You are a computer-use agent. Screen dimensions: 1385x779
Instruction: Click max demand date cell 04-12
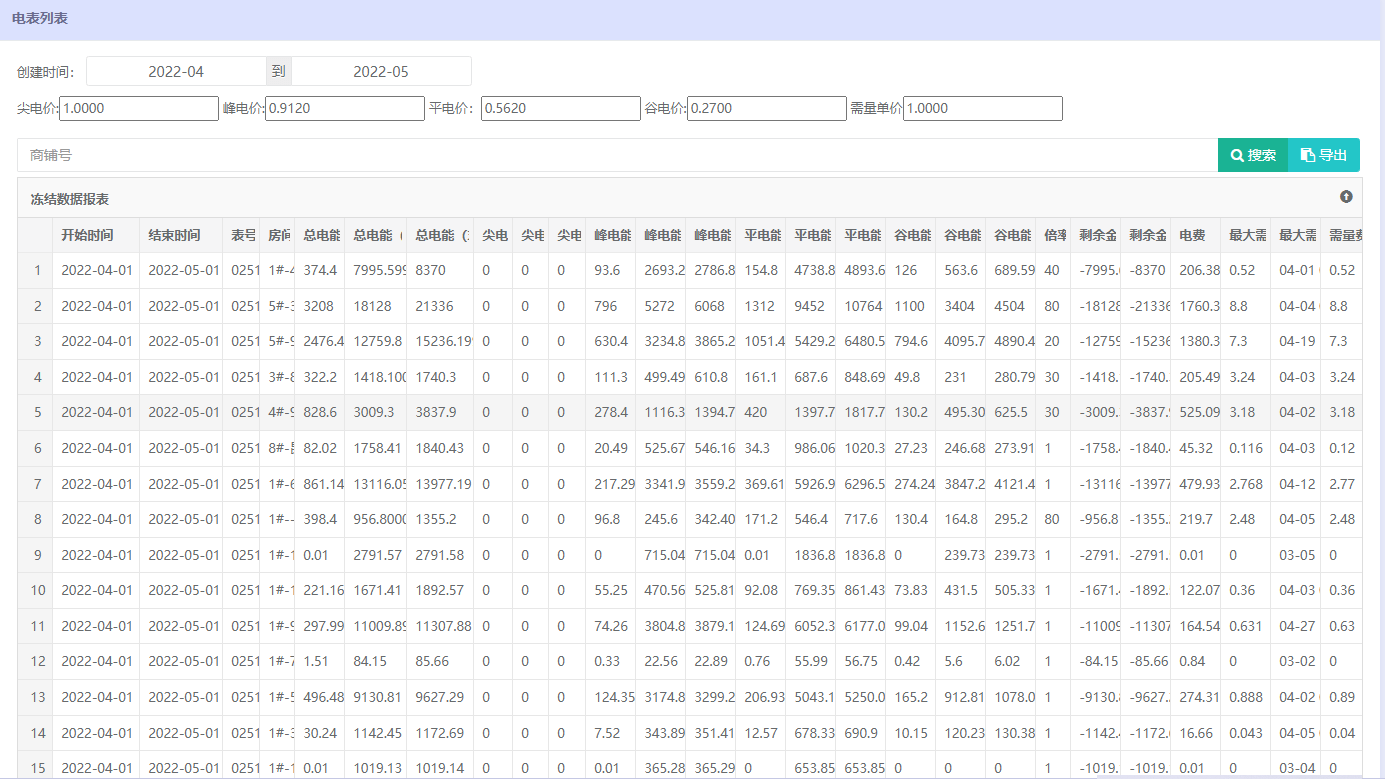[x=1295, y=484]
